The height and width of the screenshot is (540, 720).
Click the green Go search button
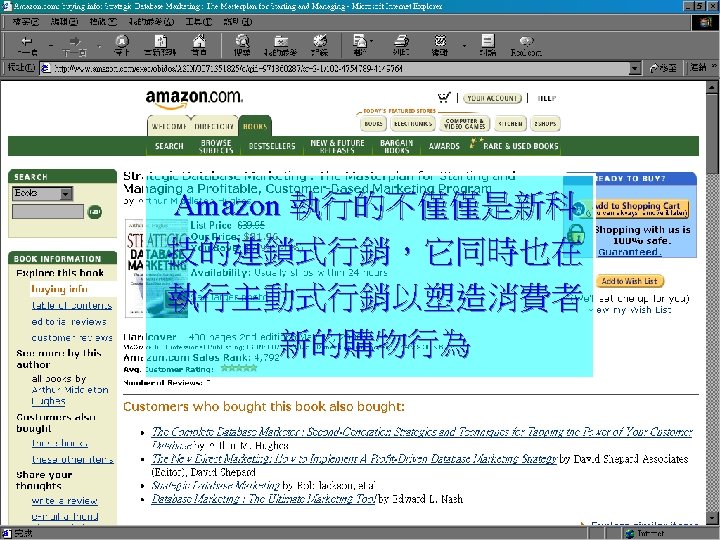coord(95,212)
